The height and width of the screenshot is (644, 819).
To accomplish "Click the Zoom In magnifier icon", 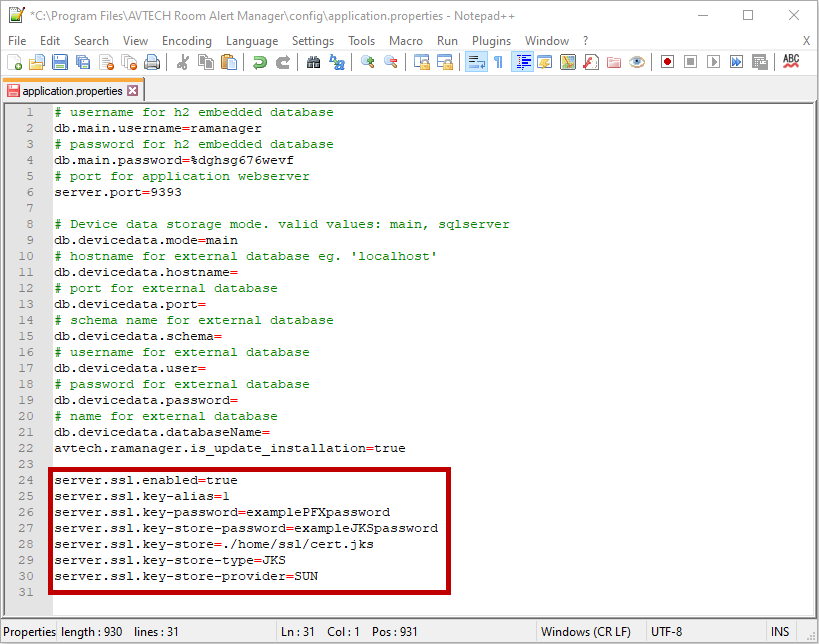I will click(x=367, y=62).
